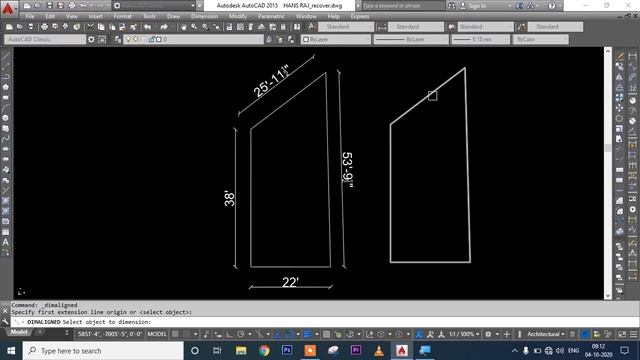640x360 pixels.
Task: Click the Windows taskbar search box
Action: click(103, 351)
